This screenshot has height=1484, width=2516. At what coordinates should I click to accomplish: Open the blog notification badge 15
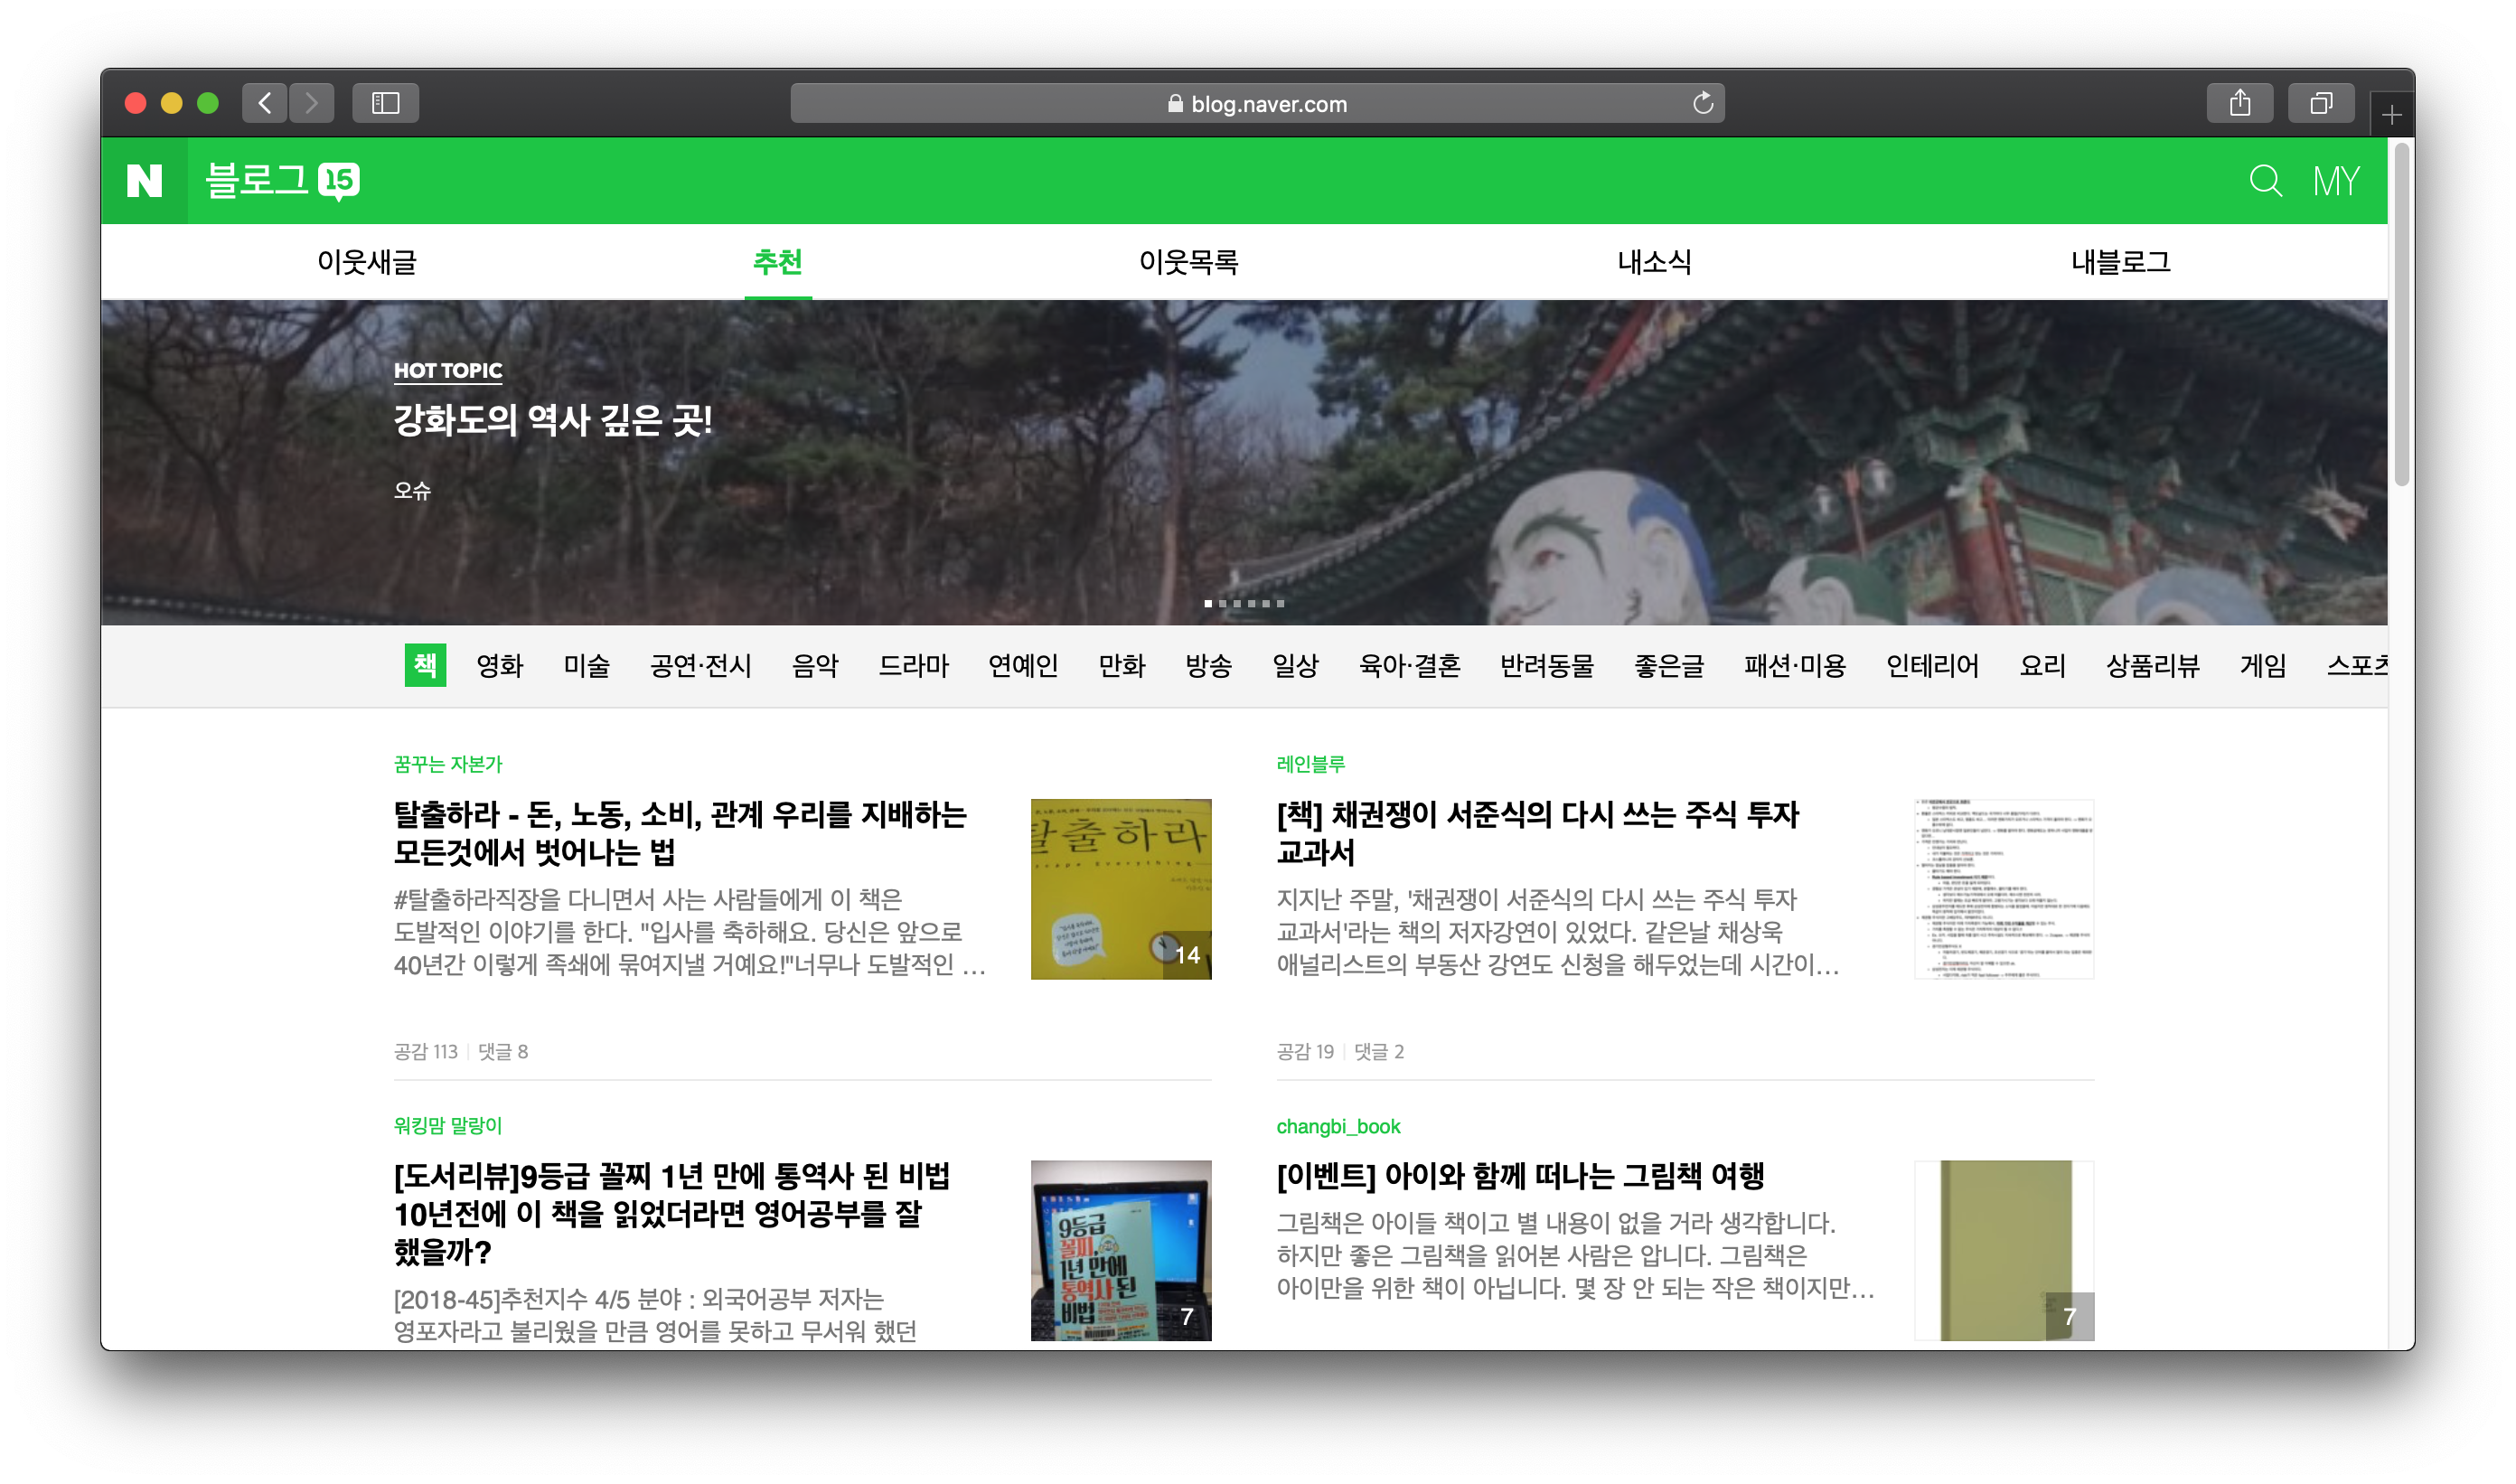coord(339,180)
